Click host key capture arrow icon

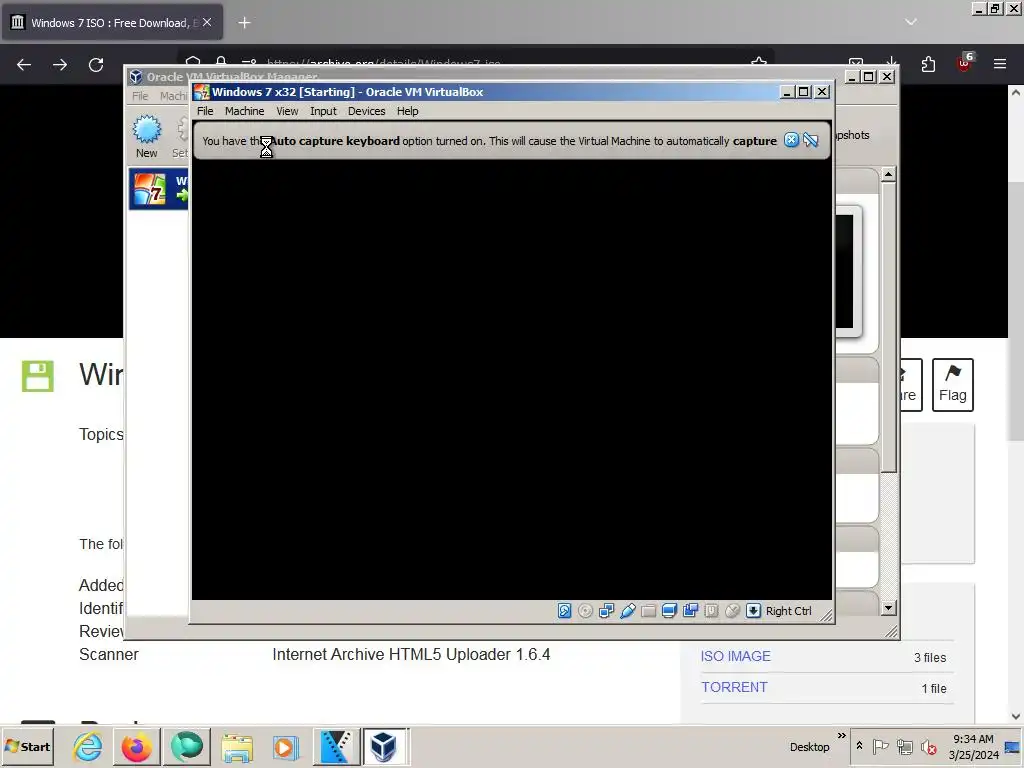(753, 611)
